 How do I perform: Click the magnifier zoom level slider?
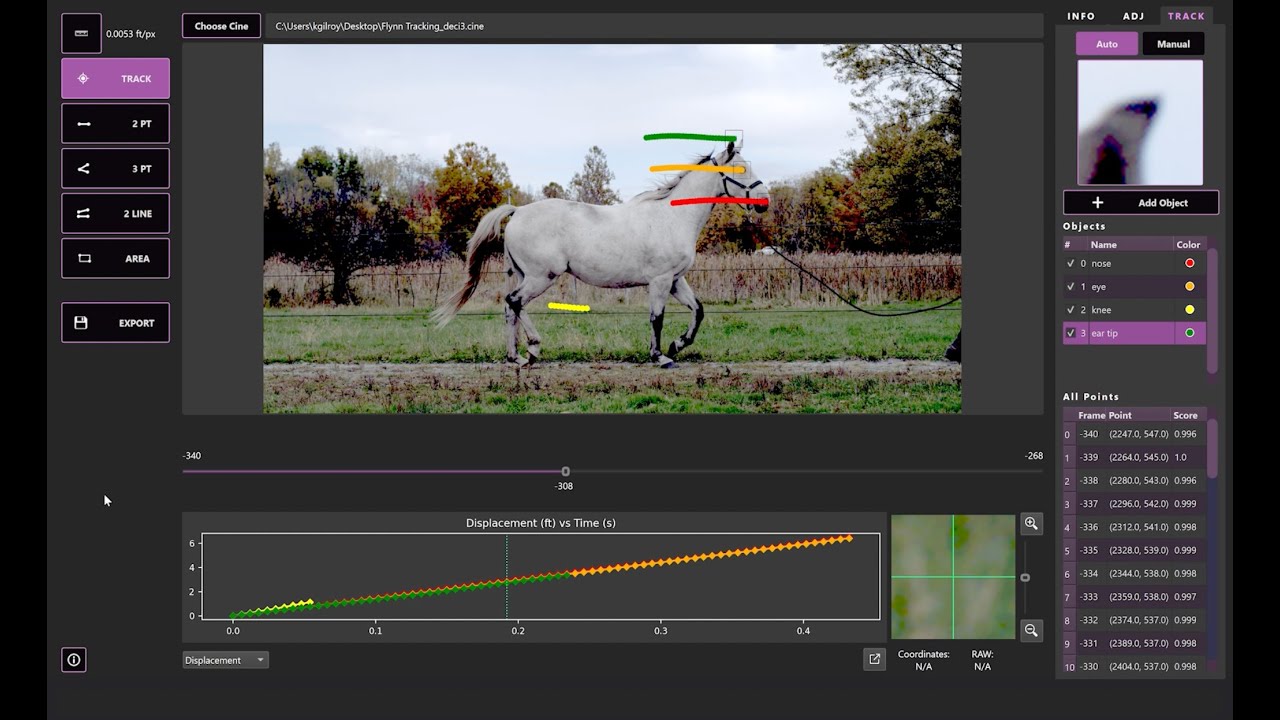coord(1025,577)
